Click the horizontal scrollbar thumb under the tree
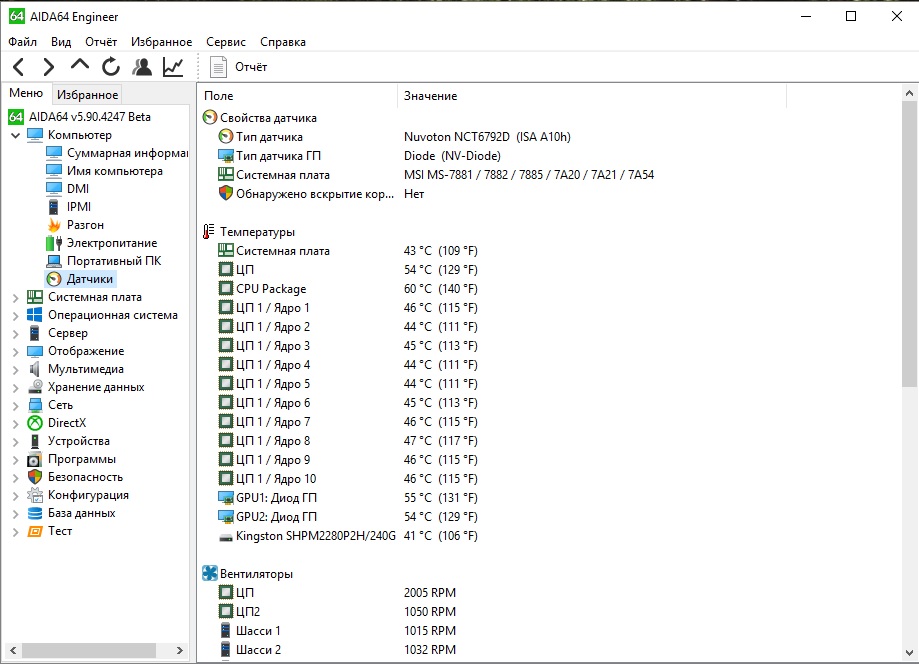The width and height of the screenshot is (919, 664). (89, 651)
